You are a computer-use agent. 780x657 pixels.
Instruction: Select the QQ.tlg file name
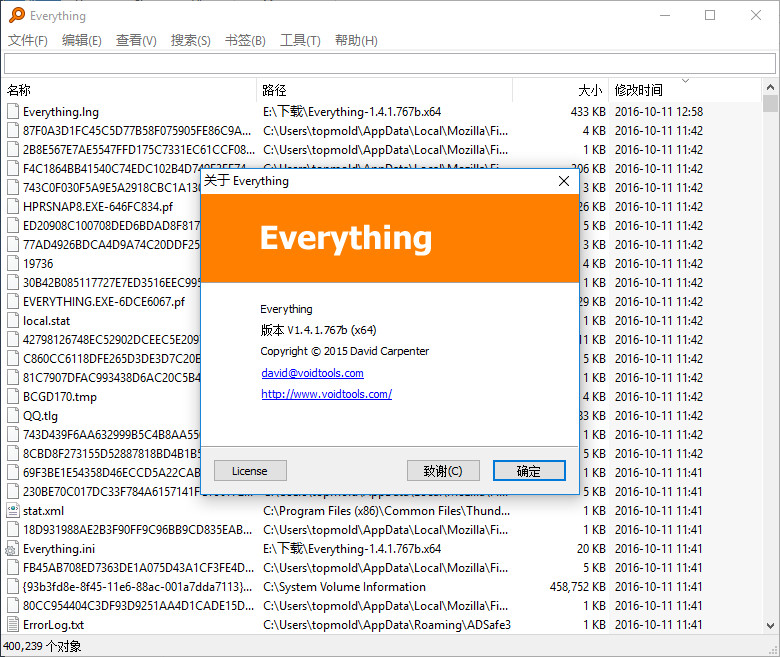[x=40, y=416]
